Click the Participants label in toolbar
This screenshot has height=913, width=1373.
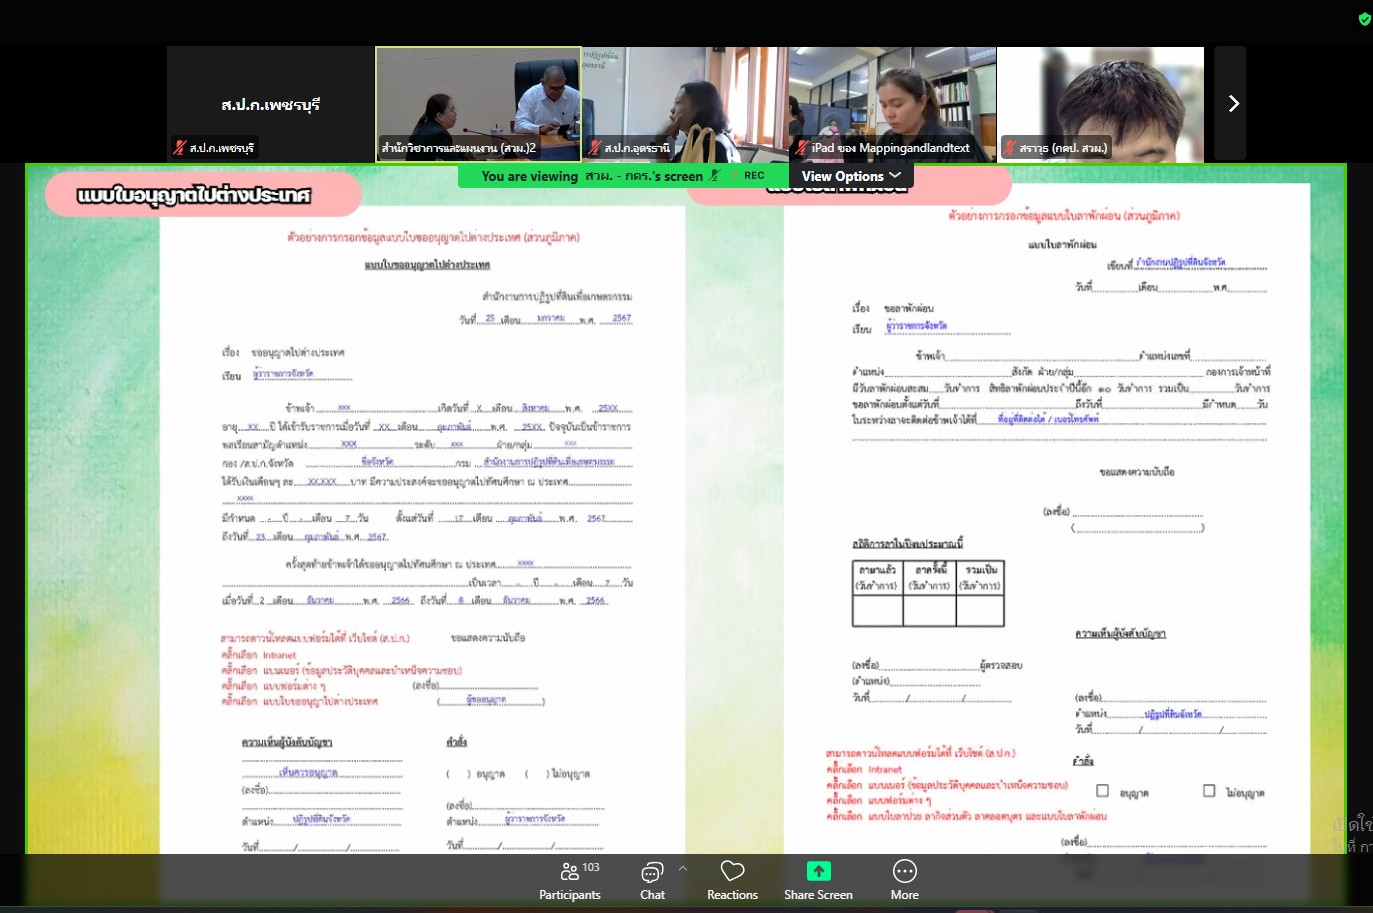click(570, 895)
